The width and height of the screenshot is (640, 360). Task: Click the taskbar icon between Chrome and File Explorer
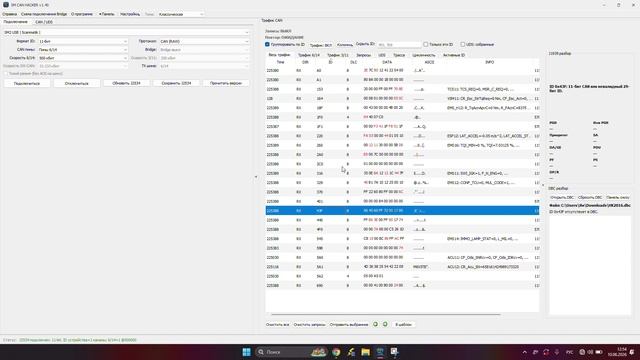(351, 352)
